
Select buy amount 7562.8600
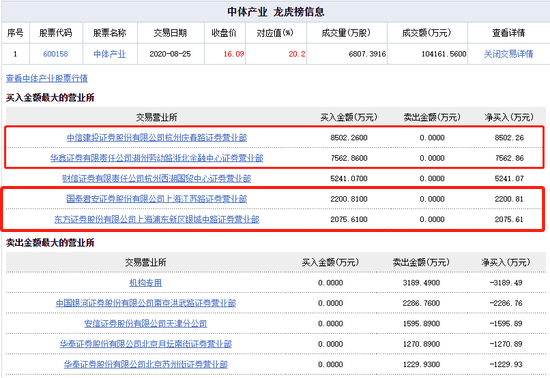349,158
